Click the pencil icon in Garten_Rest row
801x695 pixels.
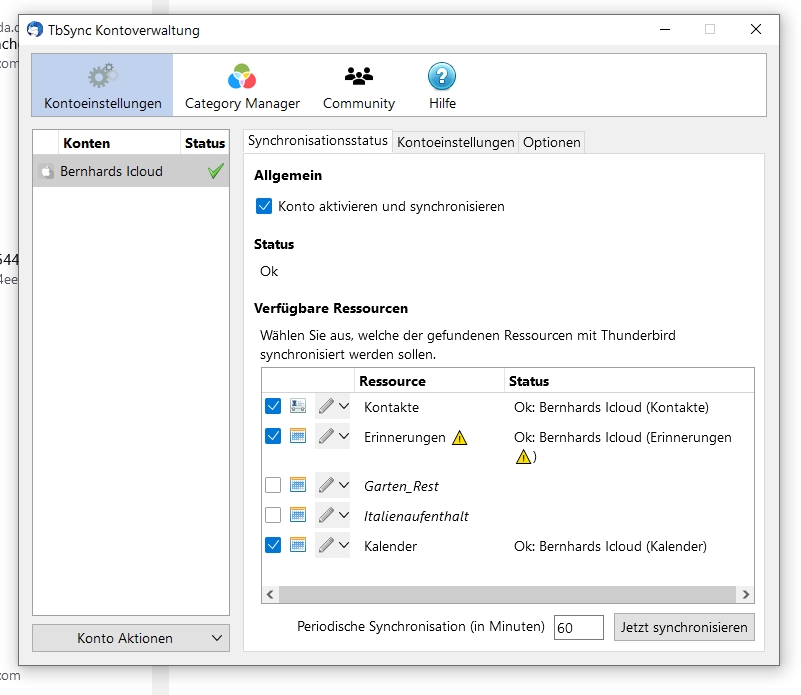point(326,484)
